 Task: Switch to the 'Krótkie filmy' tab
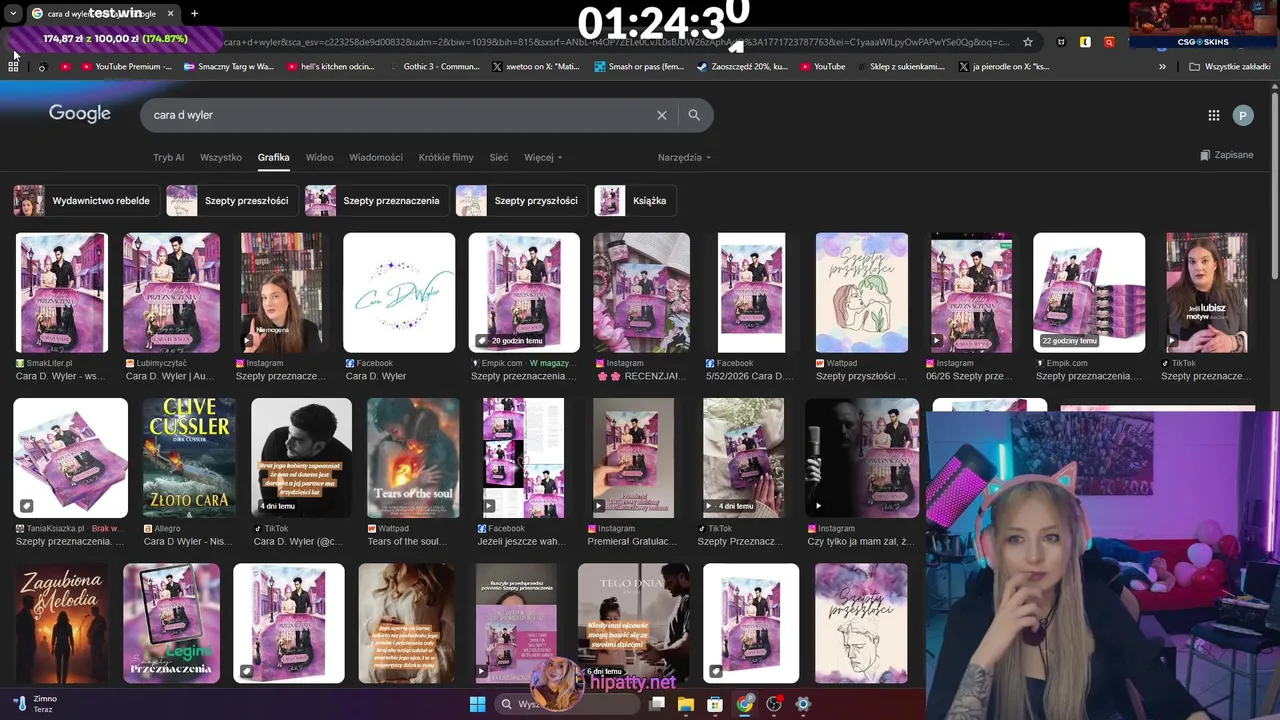click(x=446, y=158)
